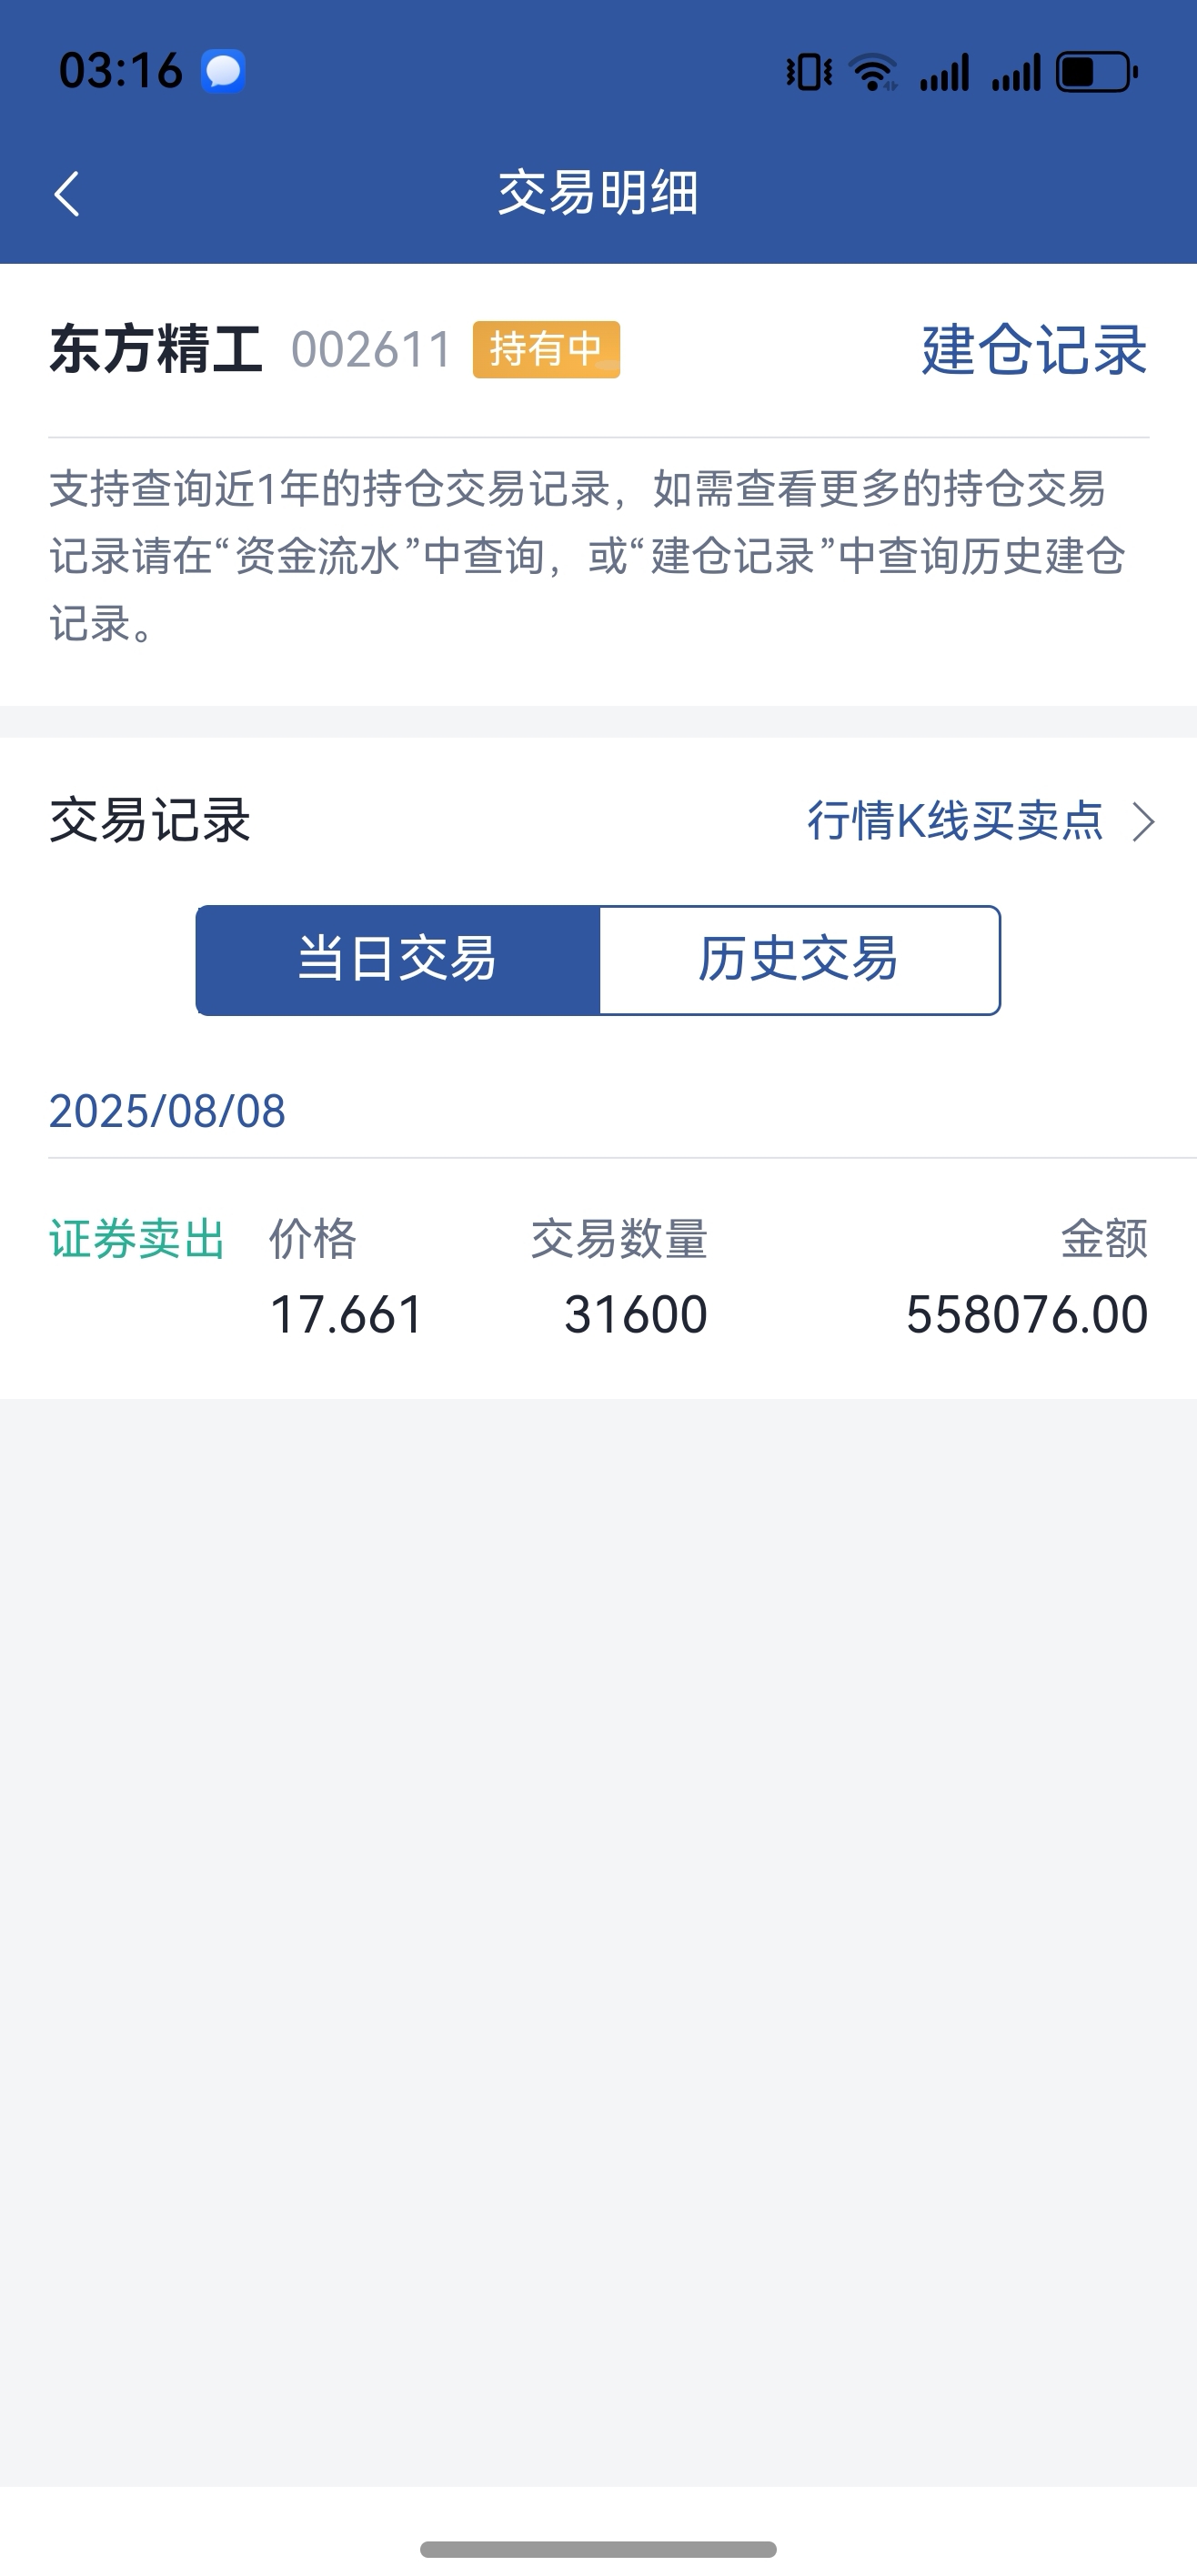The image size is (1197, 2576).
Task: Expand the chevron beside 行情K线买卖点
Action: tap(1143, 822)
